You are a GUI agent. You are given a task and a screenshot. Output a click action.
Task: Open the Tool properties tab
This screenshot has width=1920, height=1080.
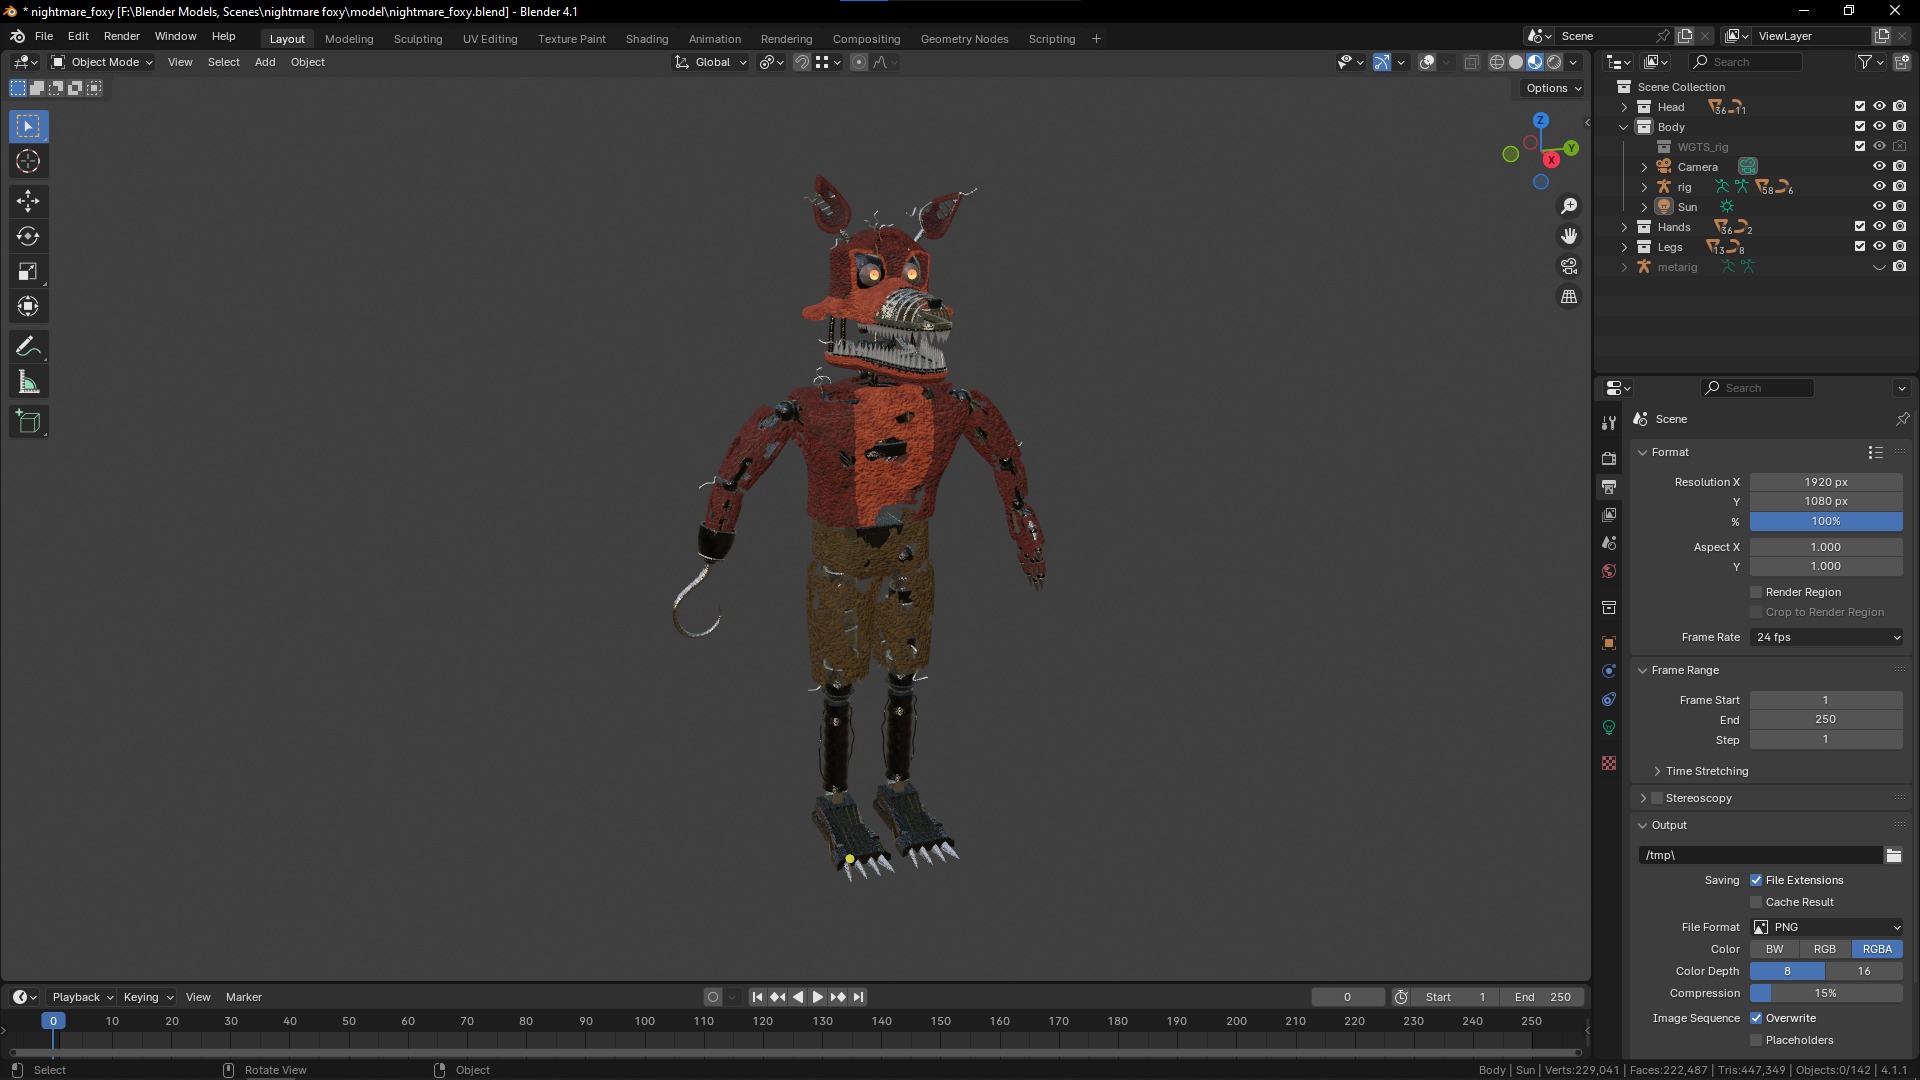pyautogui.click(x=1609, y=423)
